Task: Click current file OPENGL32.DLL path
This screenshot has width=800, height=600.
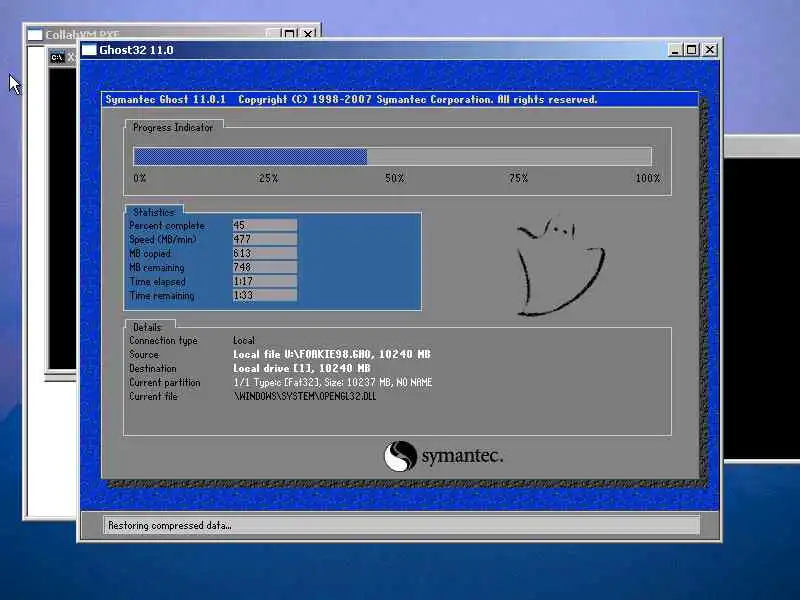Action: coord(305,396)
